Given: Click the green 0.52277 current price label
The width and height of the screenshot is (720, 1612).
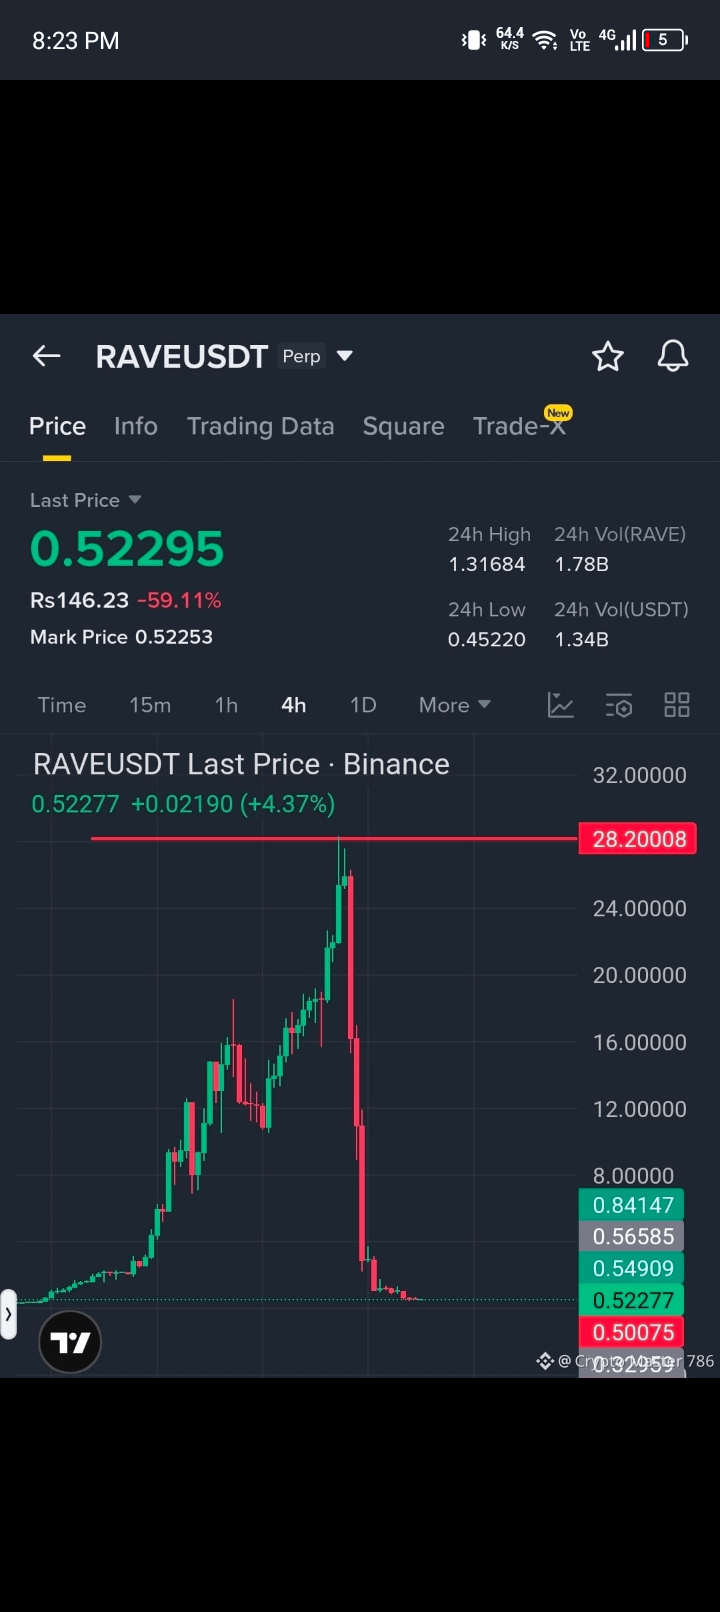Looking at the screenshot, I should (x=632, y=1301).
